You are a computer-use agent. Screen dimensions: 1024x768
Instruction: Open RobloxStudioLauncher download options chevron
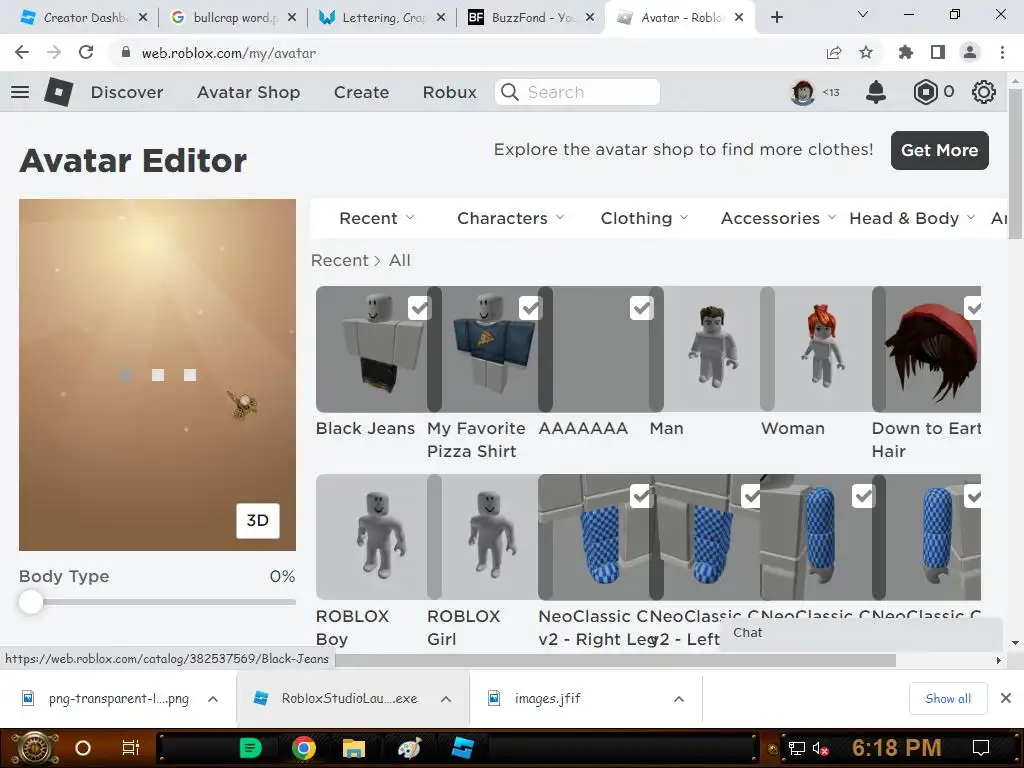pos(446,699)
